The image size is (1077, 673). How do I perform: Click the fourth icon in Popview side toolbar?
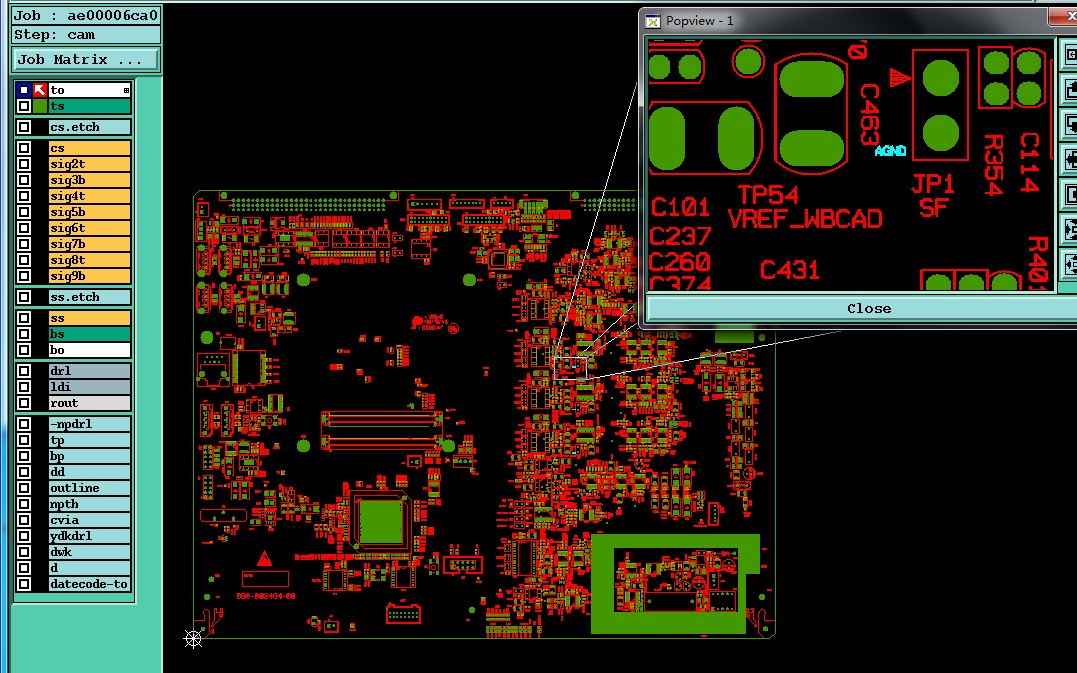coord(1069,159)
